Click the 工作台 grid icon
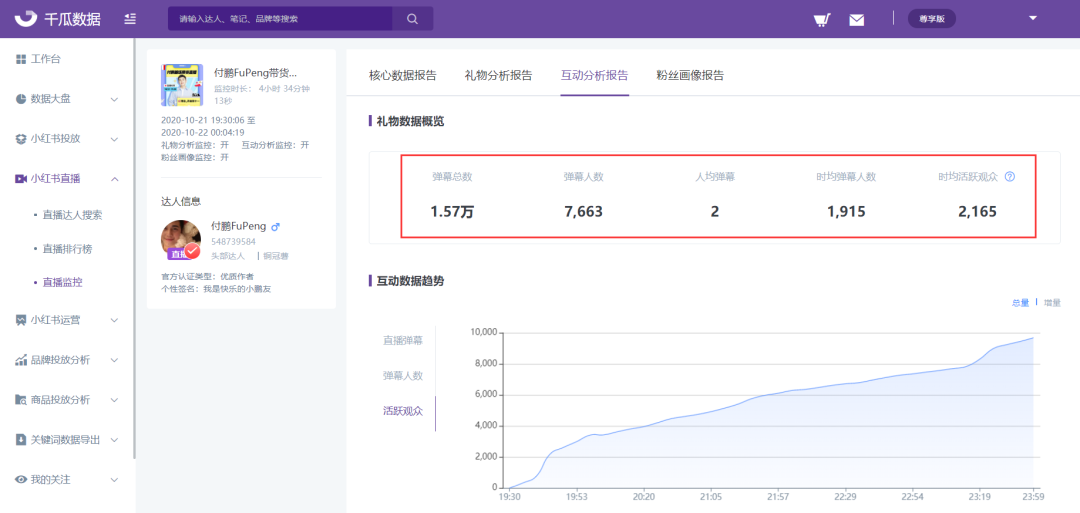Viewport: 1080px width, 513px height. pos(21,59)
